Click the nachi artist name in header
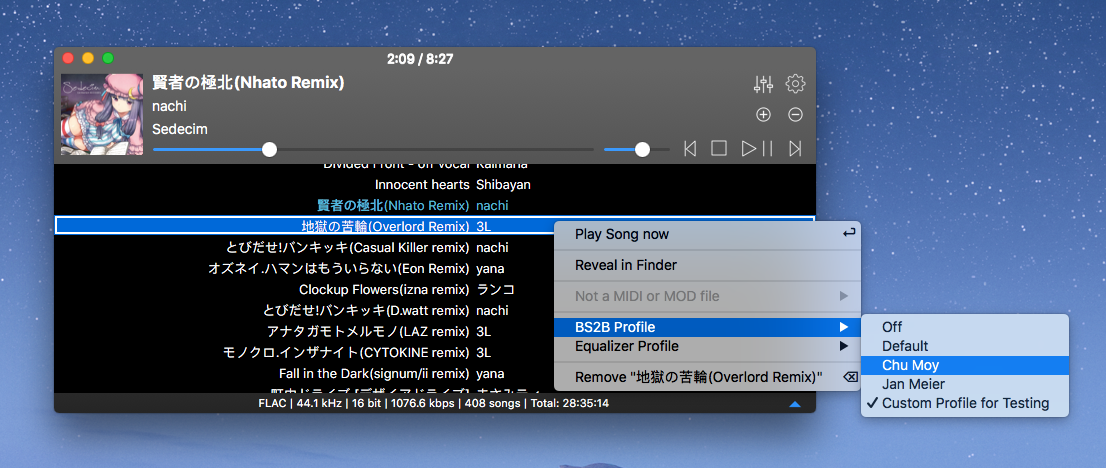Screen dimensions: 1106x468 point(169,107)
